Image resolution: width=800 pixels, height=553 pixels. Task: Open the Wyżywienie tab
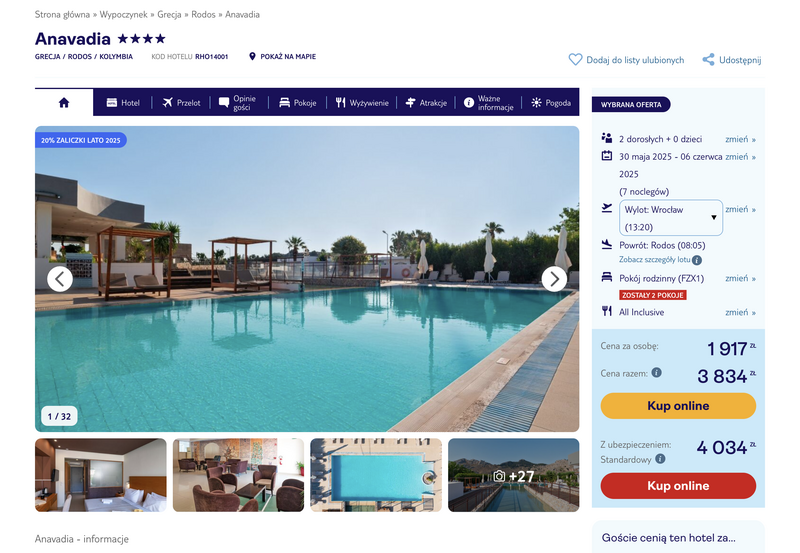coord(362,103)
